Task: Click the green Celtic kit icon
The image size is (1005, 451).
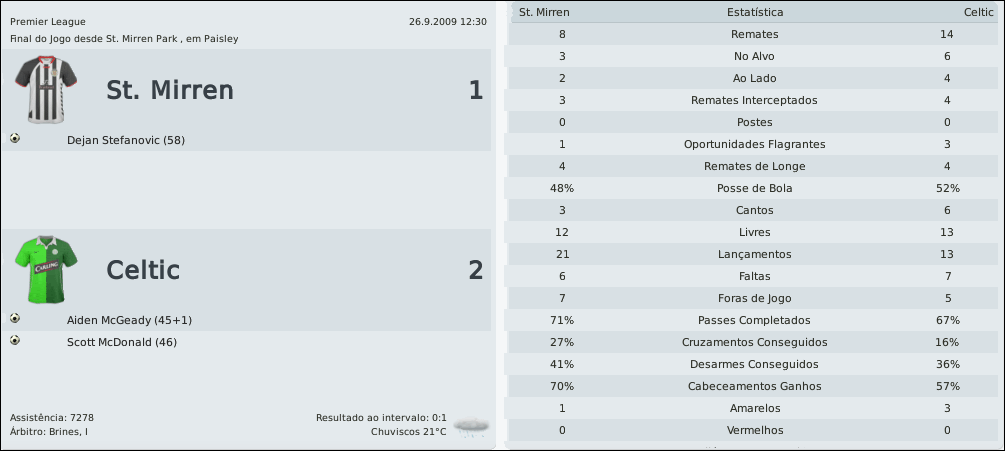Action: click(x=40, y=269)
